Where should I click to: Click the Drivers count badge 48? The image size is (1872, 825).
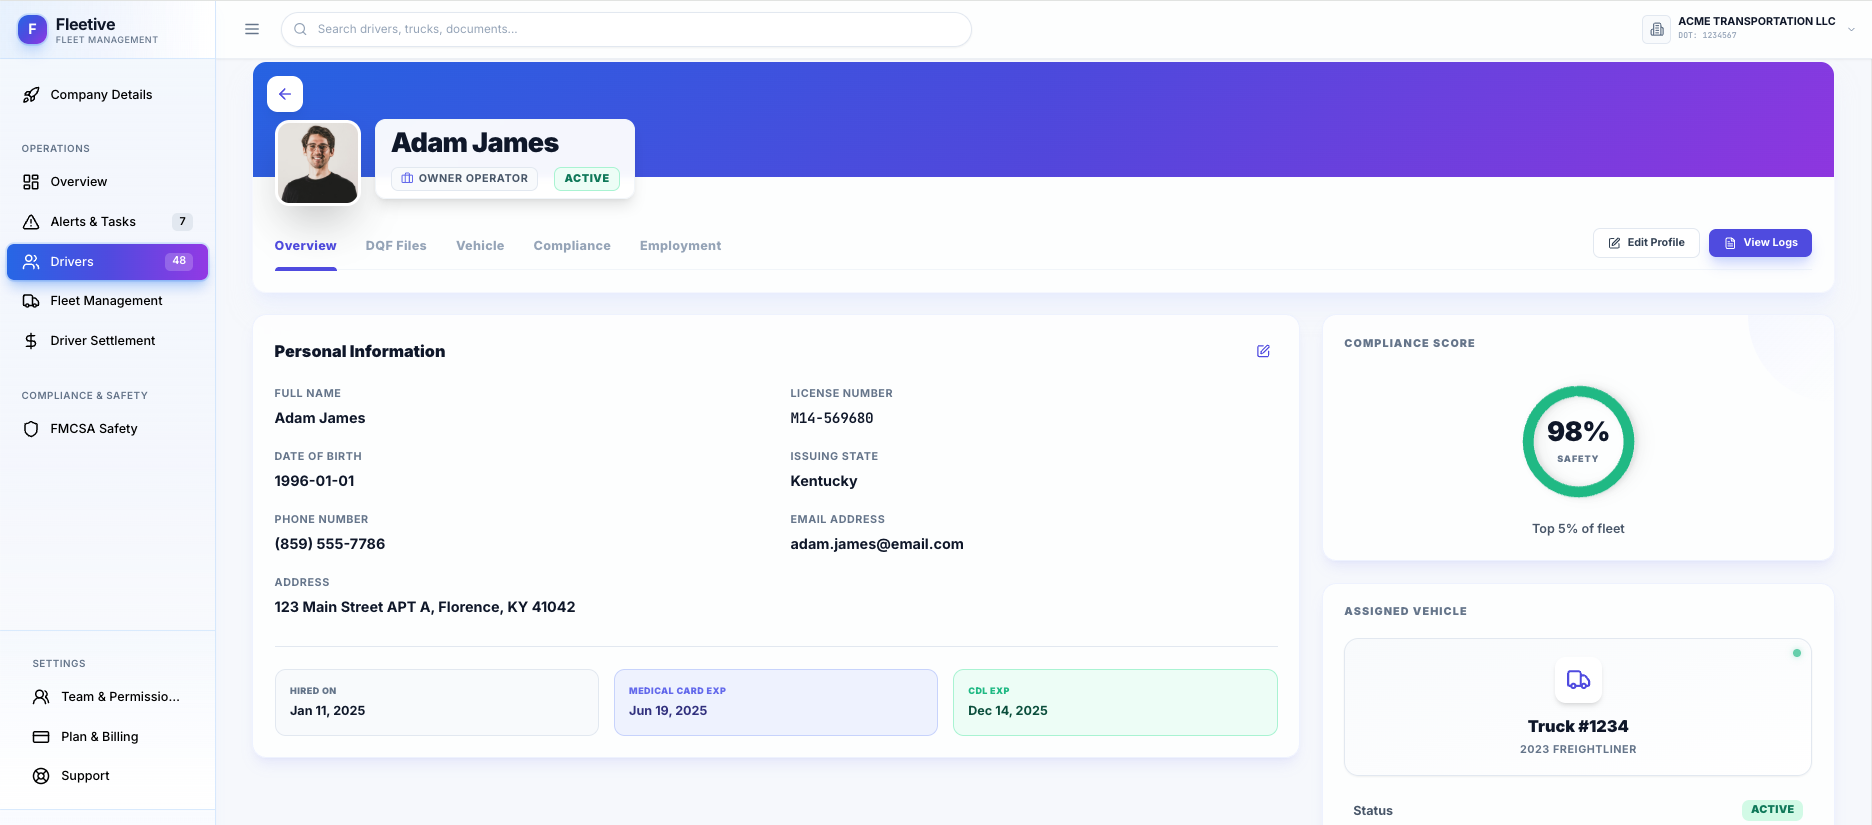[179, 261]
